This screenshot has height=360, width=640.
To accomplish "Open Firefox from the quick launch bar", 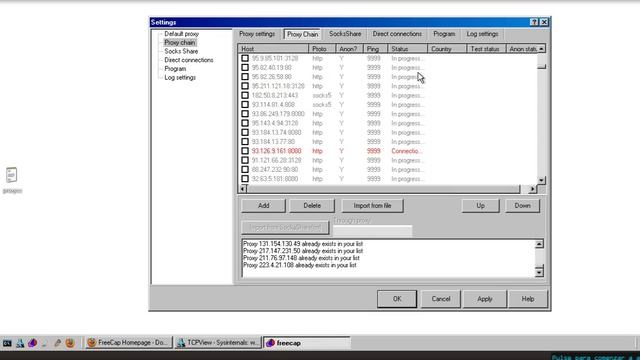I will pos(70,343).
